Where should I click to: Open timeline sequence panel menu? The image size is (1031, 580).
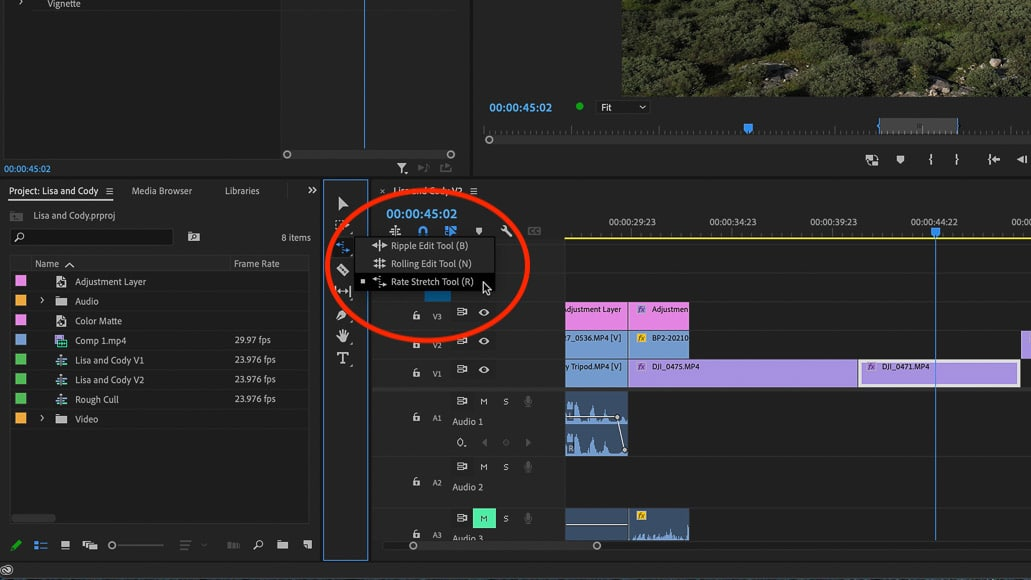click(473, 191)
